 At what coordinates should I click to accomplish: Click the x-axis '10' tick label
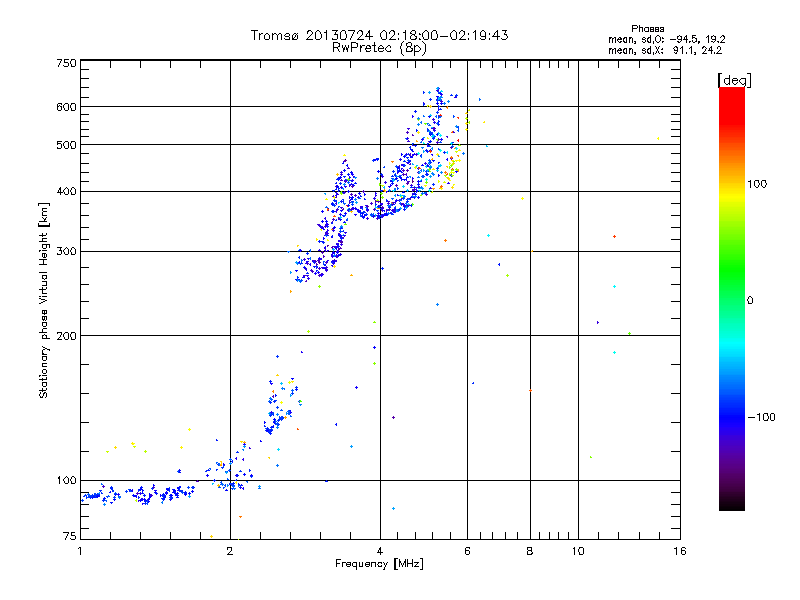578,551
